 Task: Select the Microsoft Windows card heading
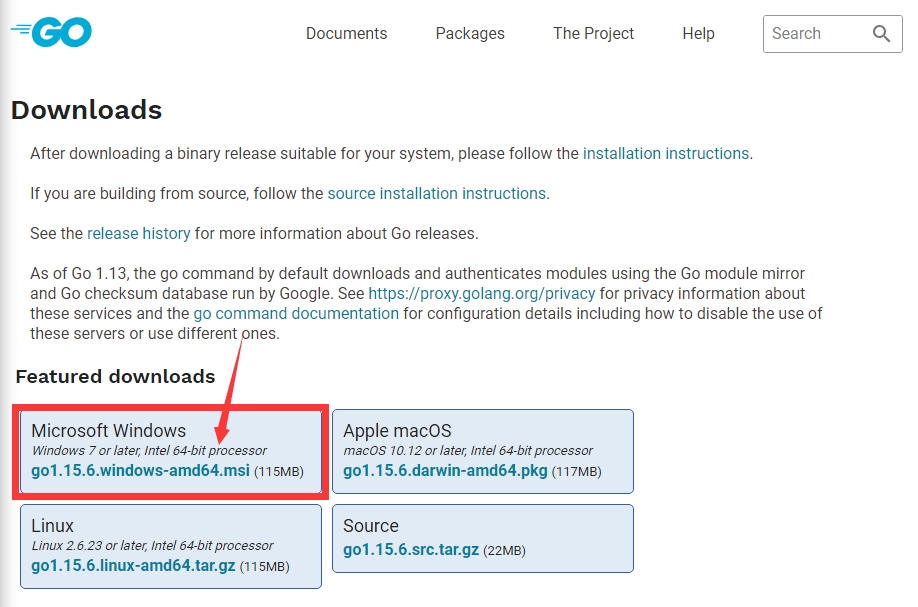click(108, 431)
